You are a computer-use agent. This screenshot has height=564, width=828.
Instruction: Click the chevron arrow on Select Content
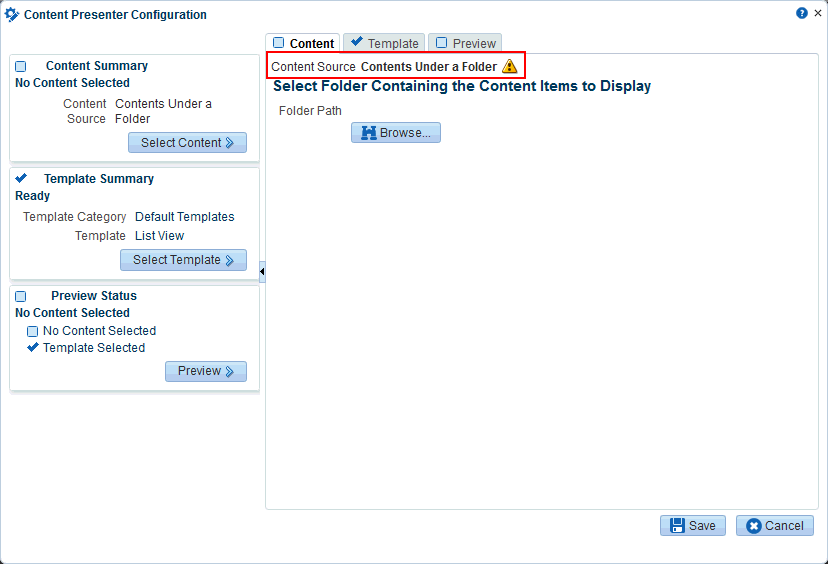pos(229,143)
